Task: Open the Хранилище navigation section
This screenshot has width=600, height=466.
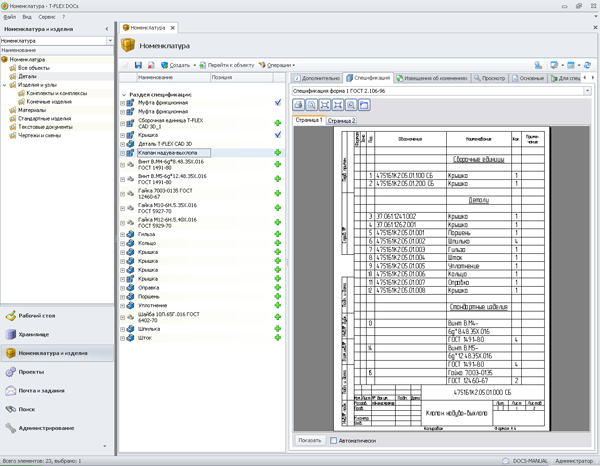Action: tap(57, 334)
